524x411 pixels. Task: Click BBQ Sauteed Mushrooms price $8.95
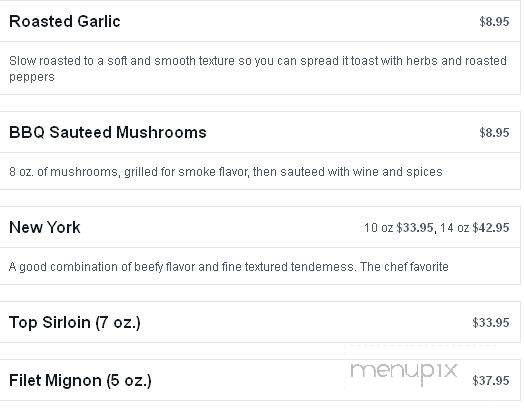[494, 133]
